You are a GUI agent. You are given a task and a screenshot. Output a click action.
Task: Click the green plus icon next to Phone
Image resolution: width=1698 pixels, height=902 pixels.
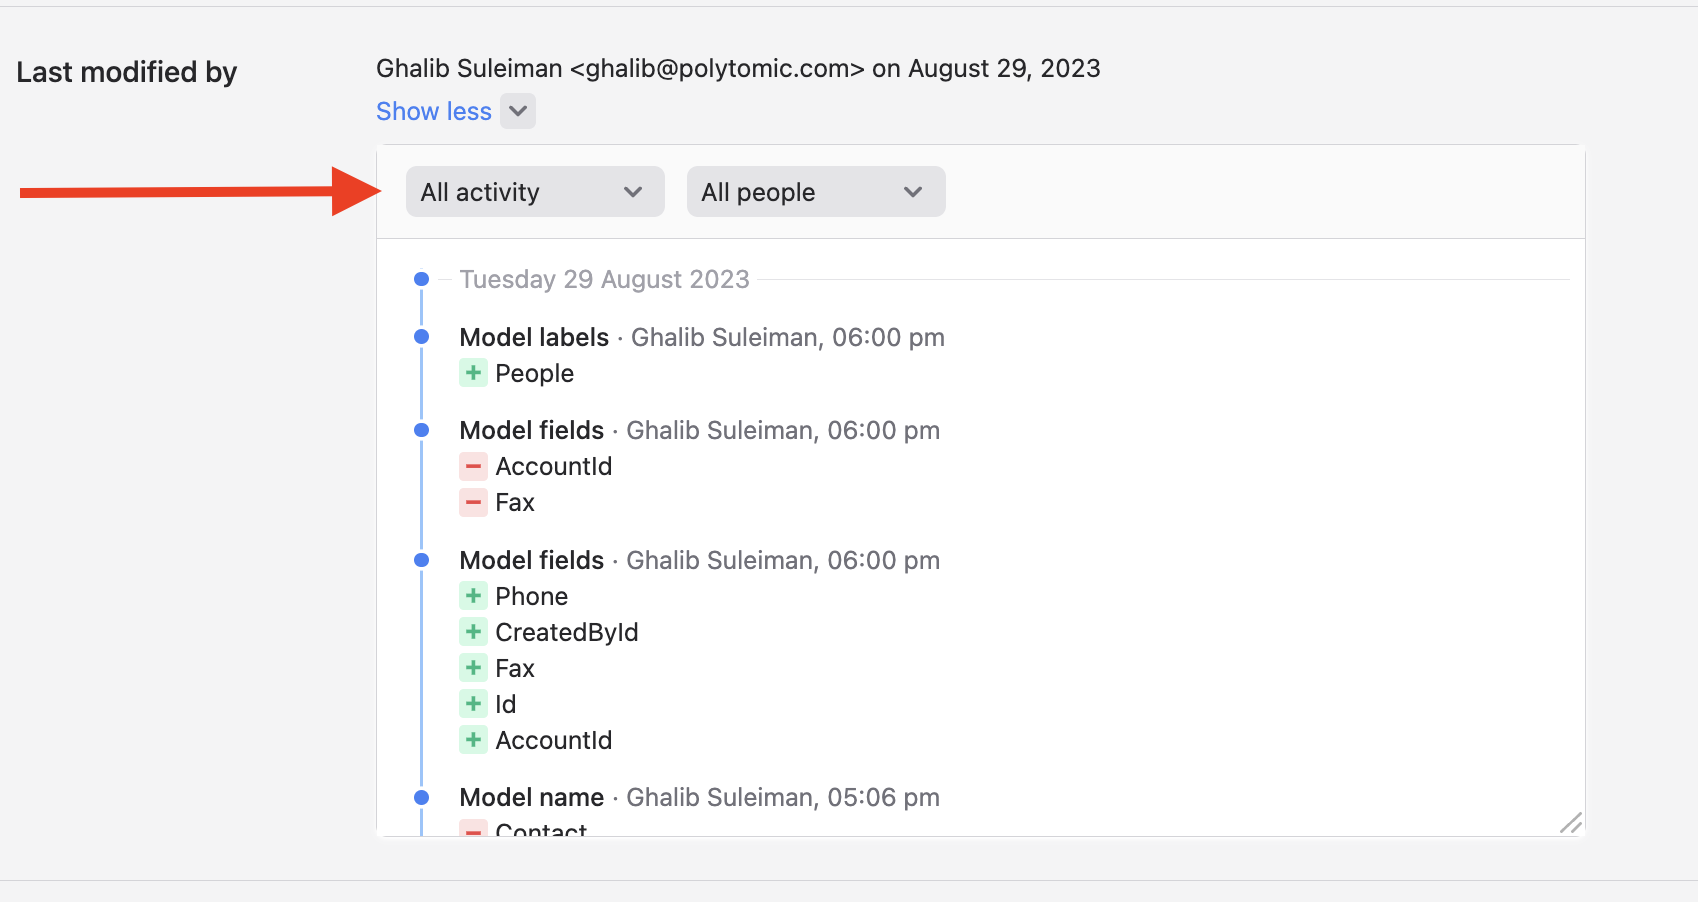(472, 595)
